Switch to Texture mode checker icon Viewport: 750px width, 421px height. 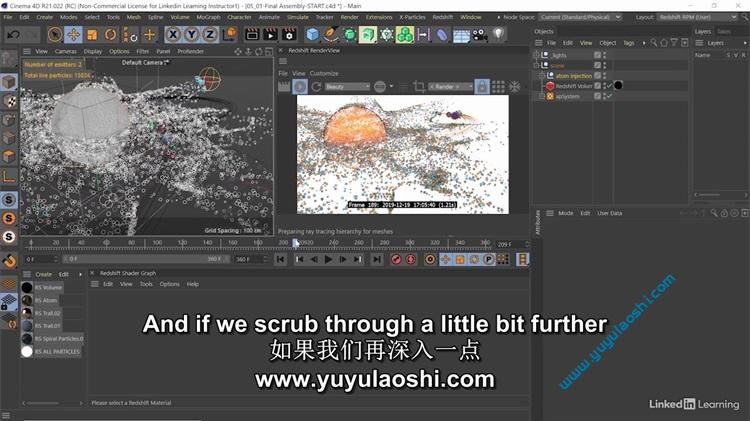[9, 101]
